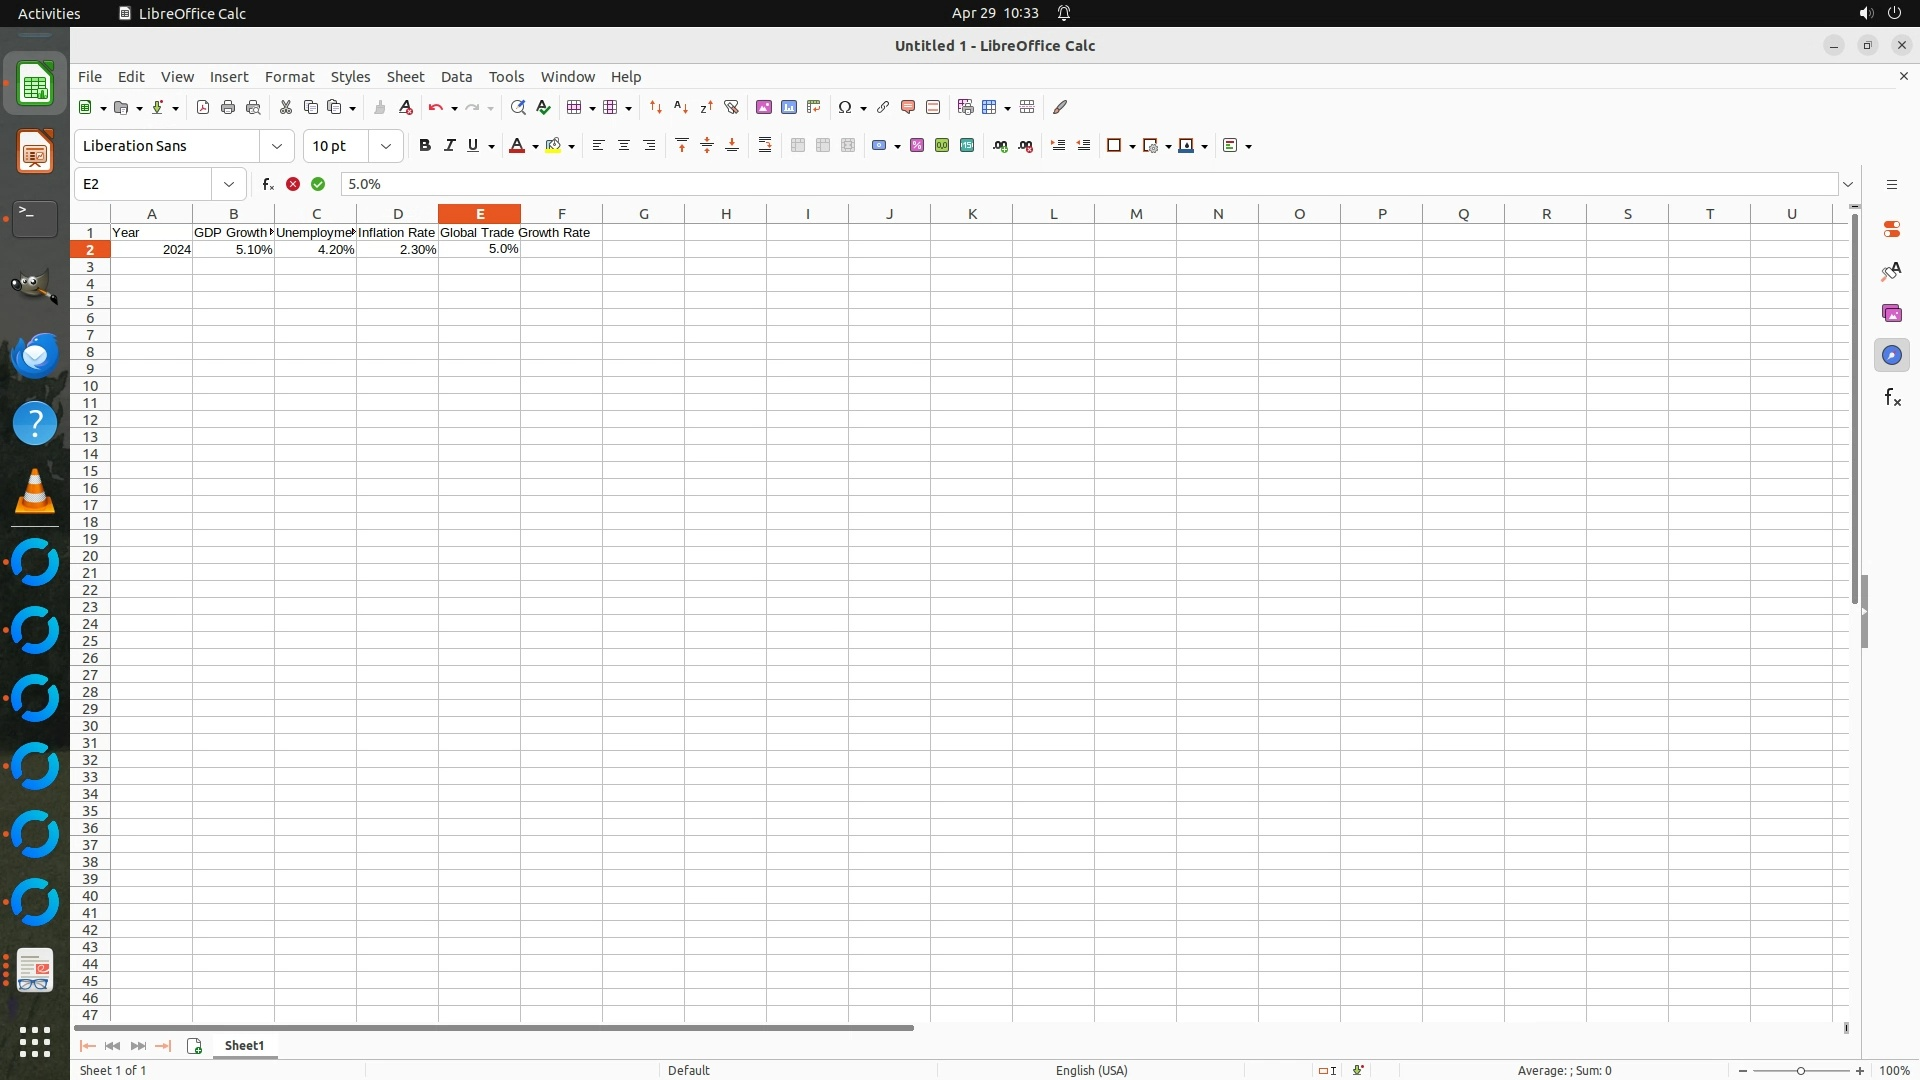Open the font size dropdown
Screen dimensions: 1920x1080
pos(385,146)
